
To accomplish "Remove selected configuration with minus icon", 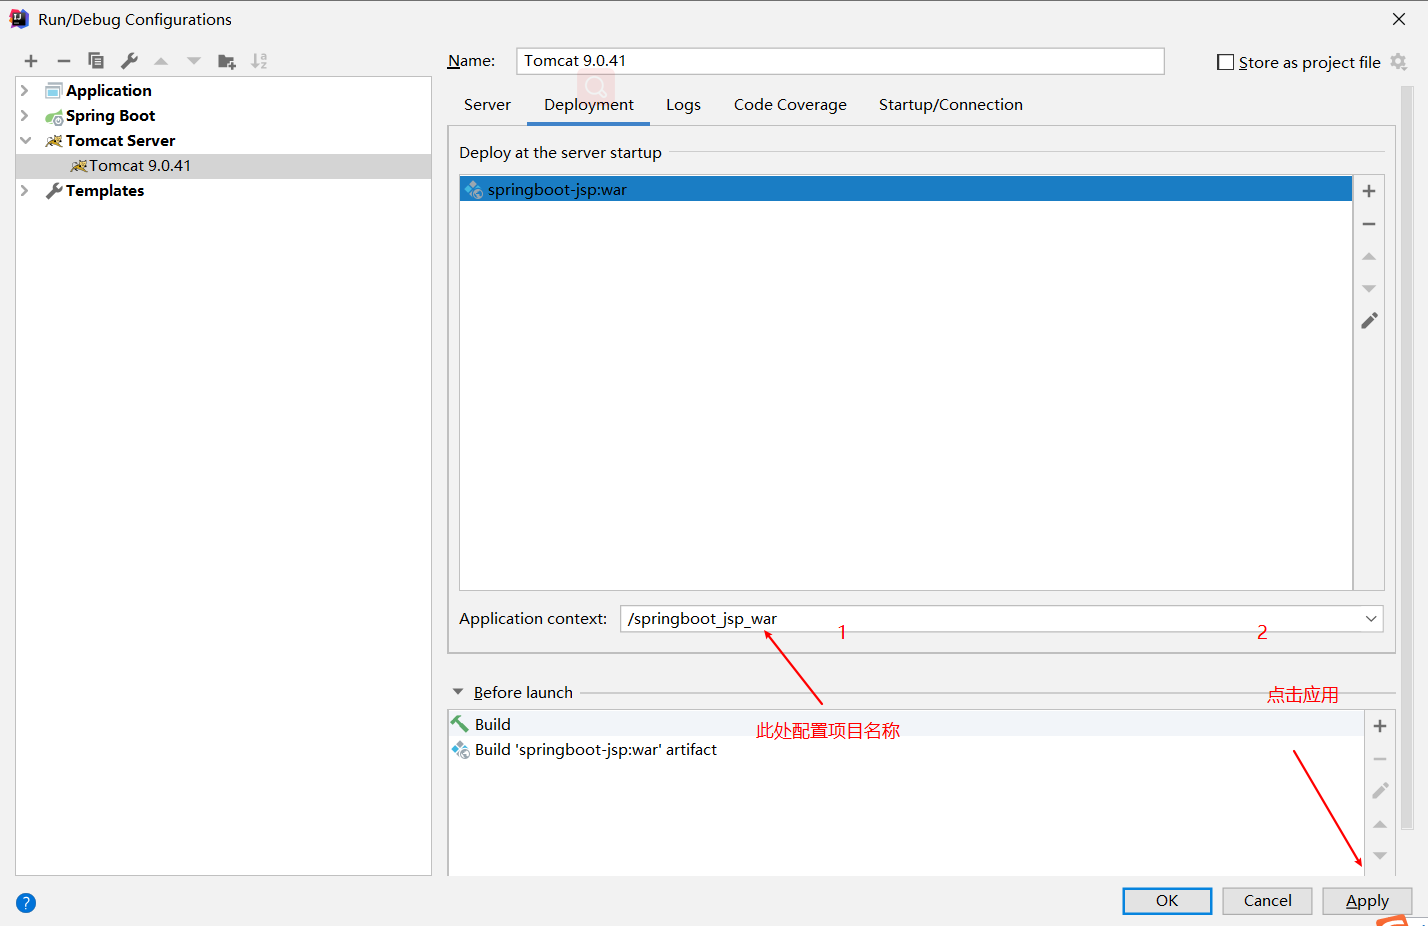I will coord(63,61).
